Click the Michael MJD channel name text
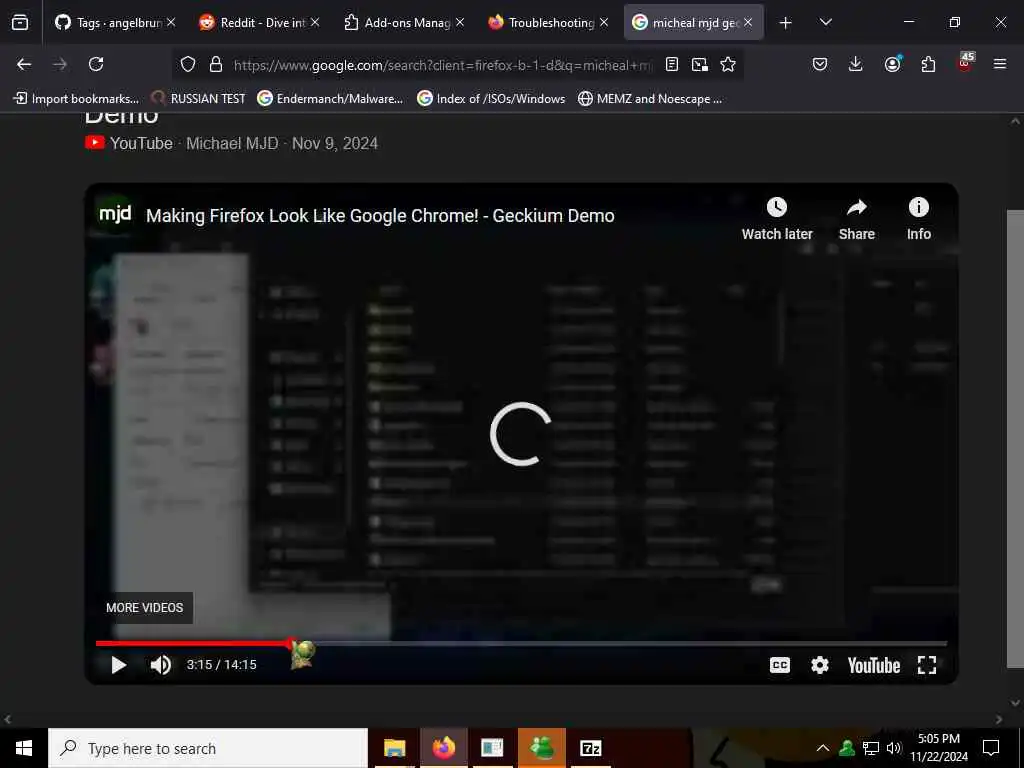 232,144
